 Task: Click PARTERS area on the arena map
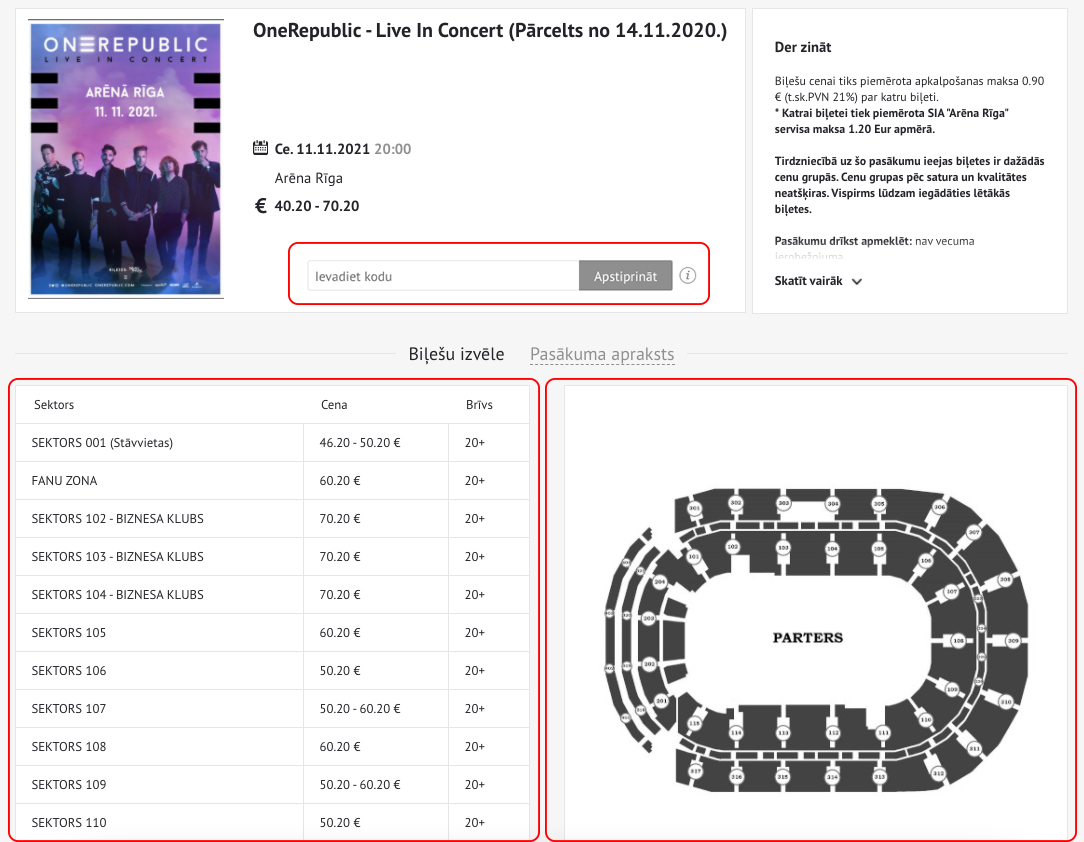[x=807, y=637]
